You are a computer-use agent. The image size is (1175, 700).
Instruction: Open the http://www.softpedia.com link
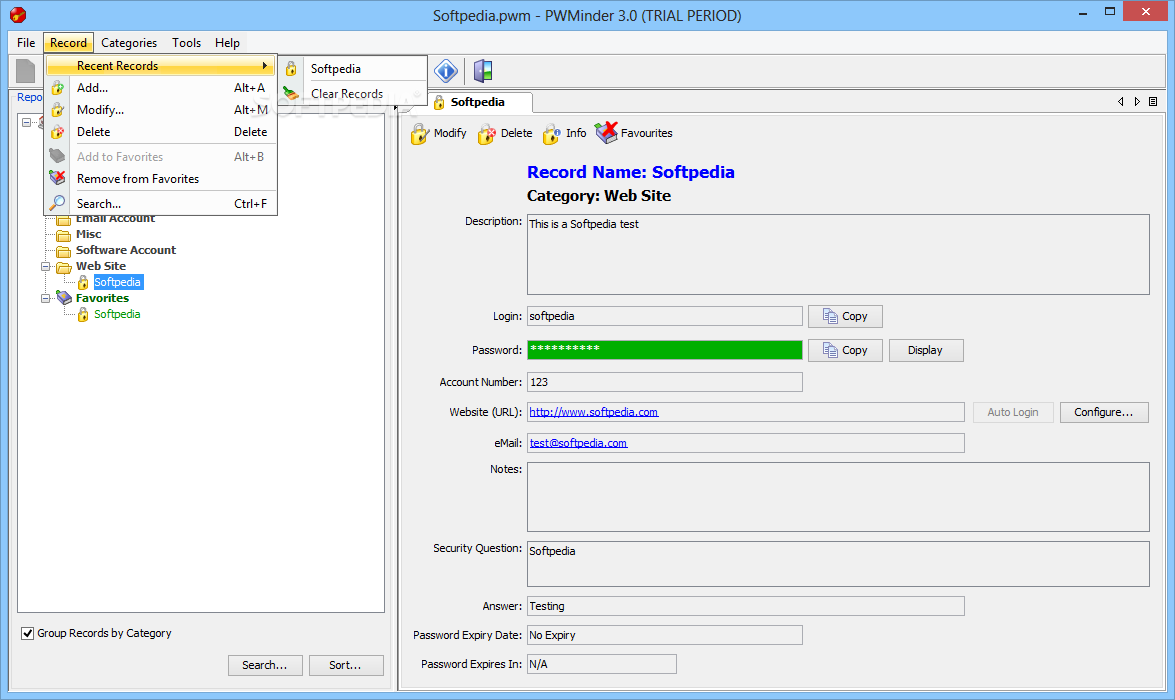[x=593, y=412]
